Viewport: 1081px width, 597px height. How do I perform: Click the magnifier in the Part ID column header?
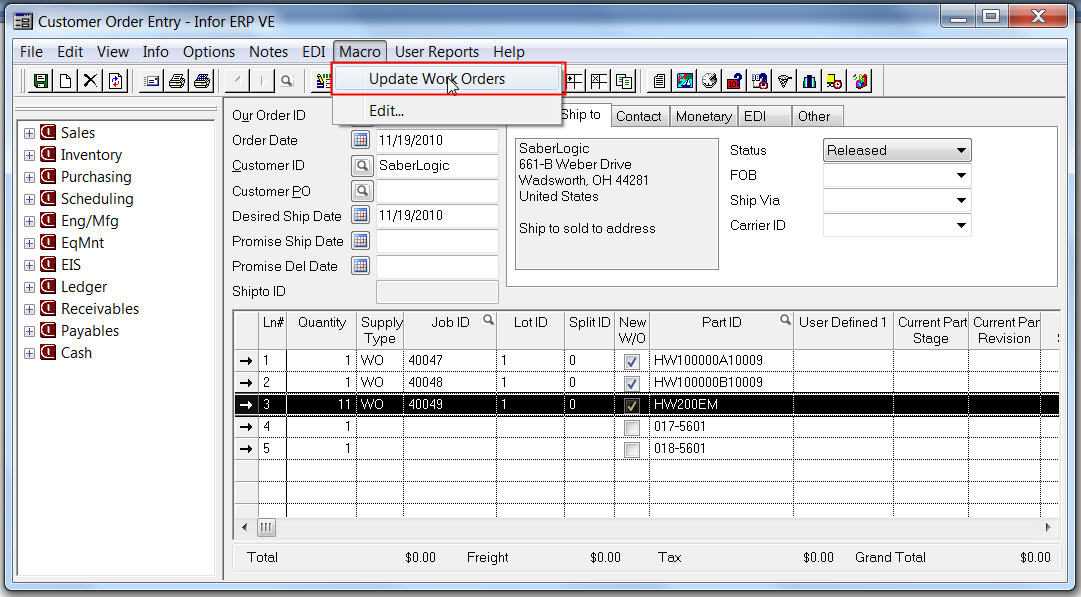coord(785,319)
